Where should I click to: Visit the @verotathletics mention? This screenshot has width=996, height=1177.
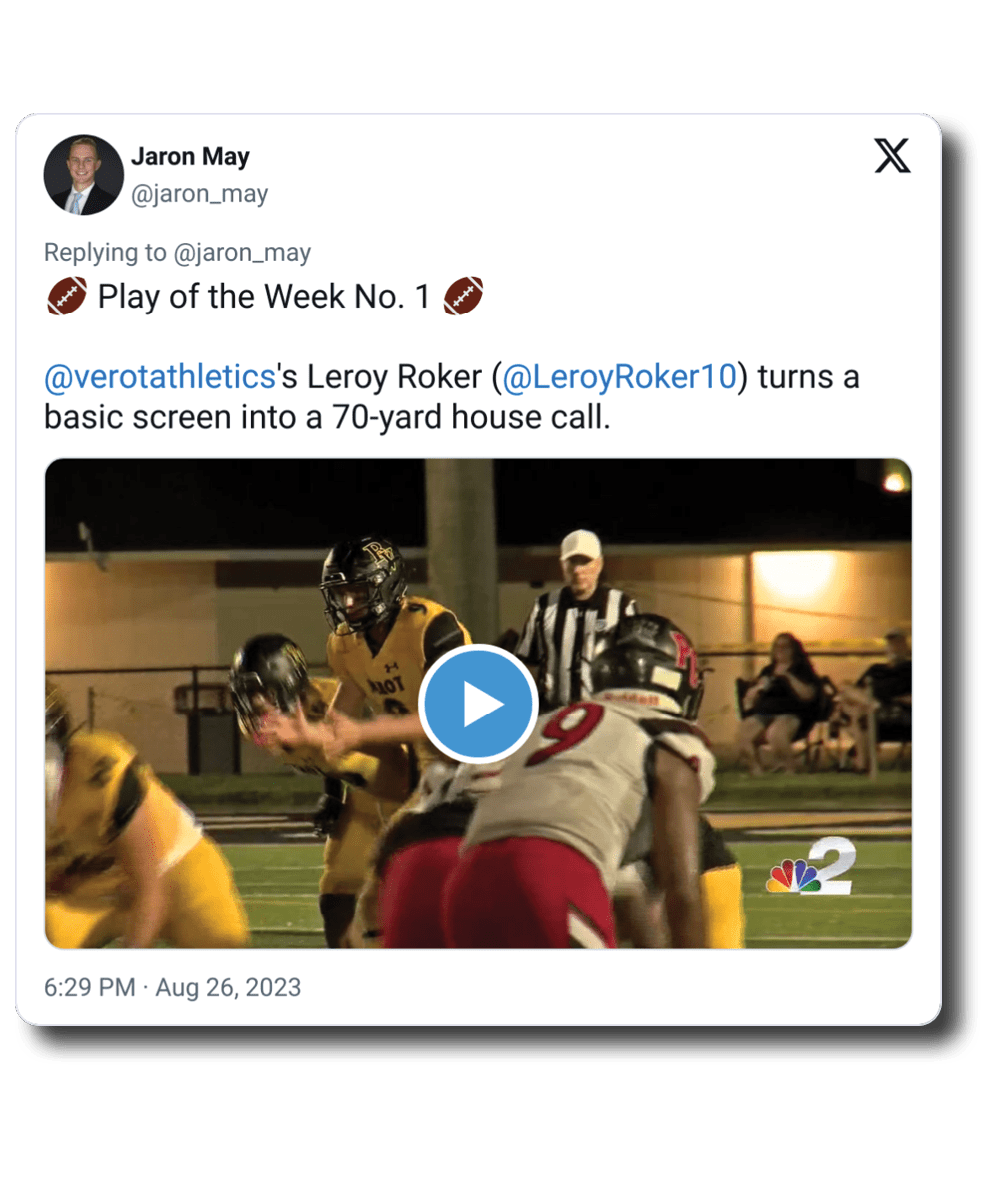coord(160,376)
